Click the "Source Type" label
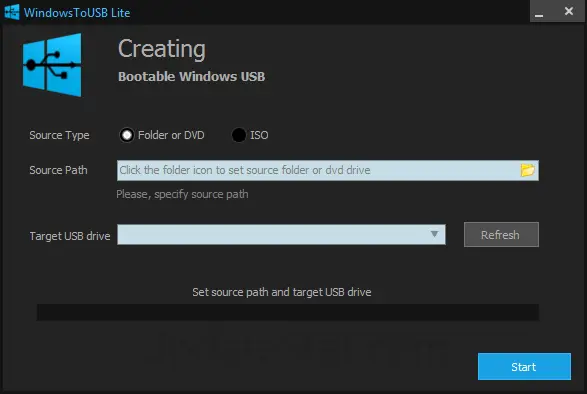The image size is (587, 394). point(59,135)
